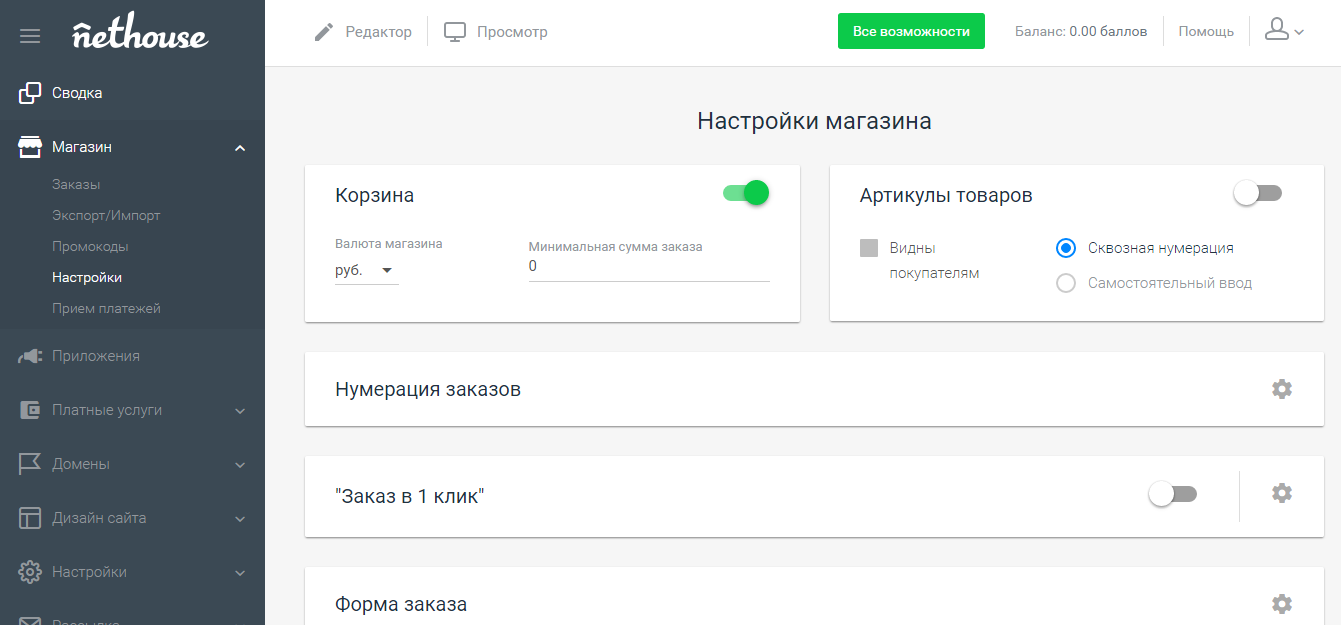The image size is (1341, 625).
Task: Click the monitor icon next to Просмотр
Action: (455, 31)
